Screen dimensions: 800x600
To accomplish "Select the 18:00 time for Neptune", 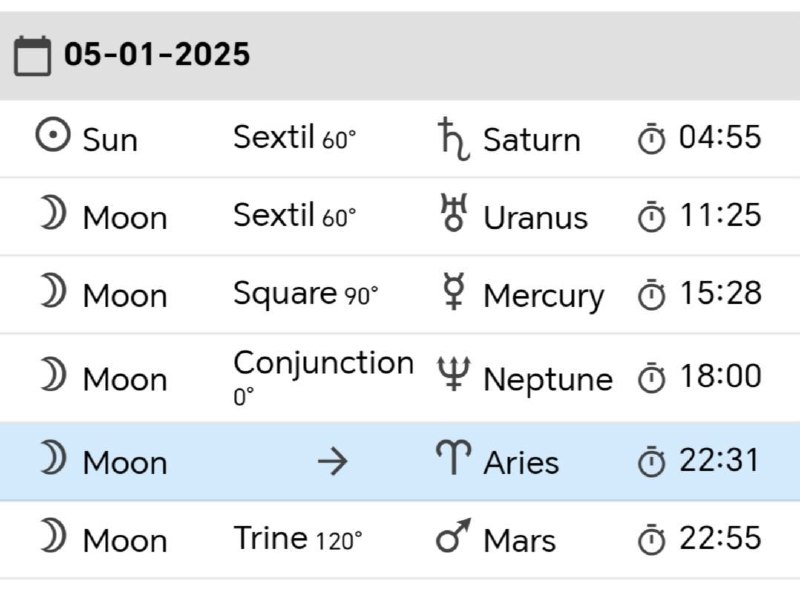I will click(x=720, y=376).
